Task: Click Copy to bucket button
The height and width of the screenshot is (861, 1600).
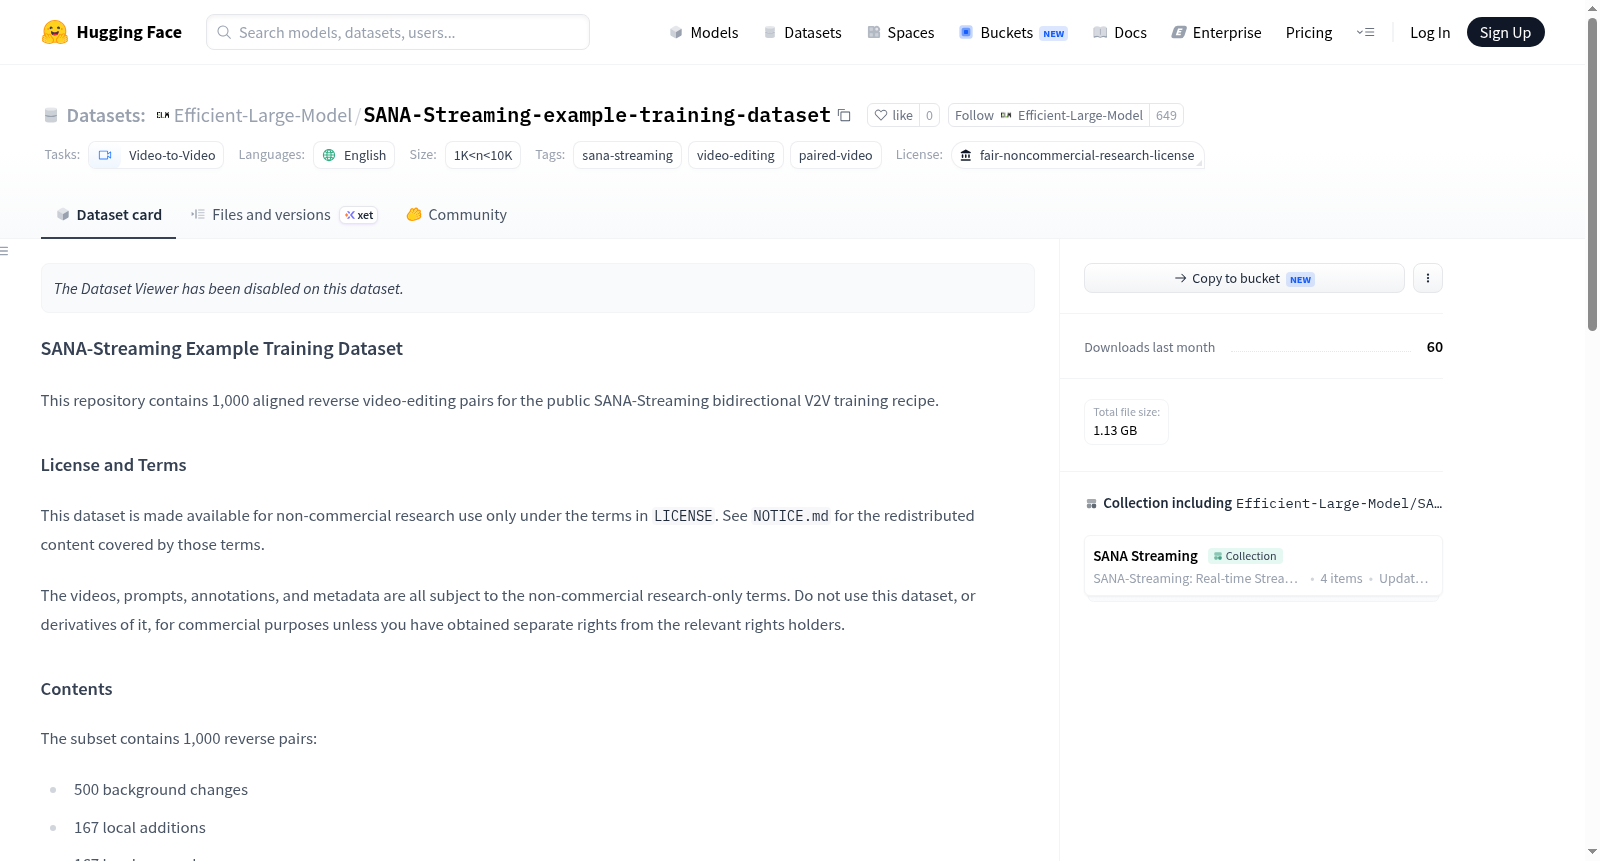Action: [1244, 278]
